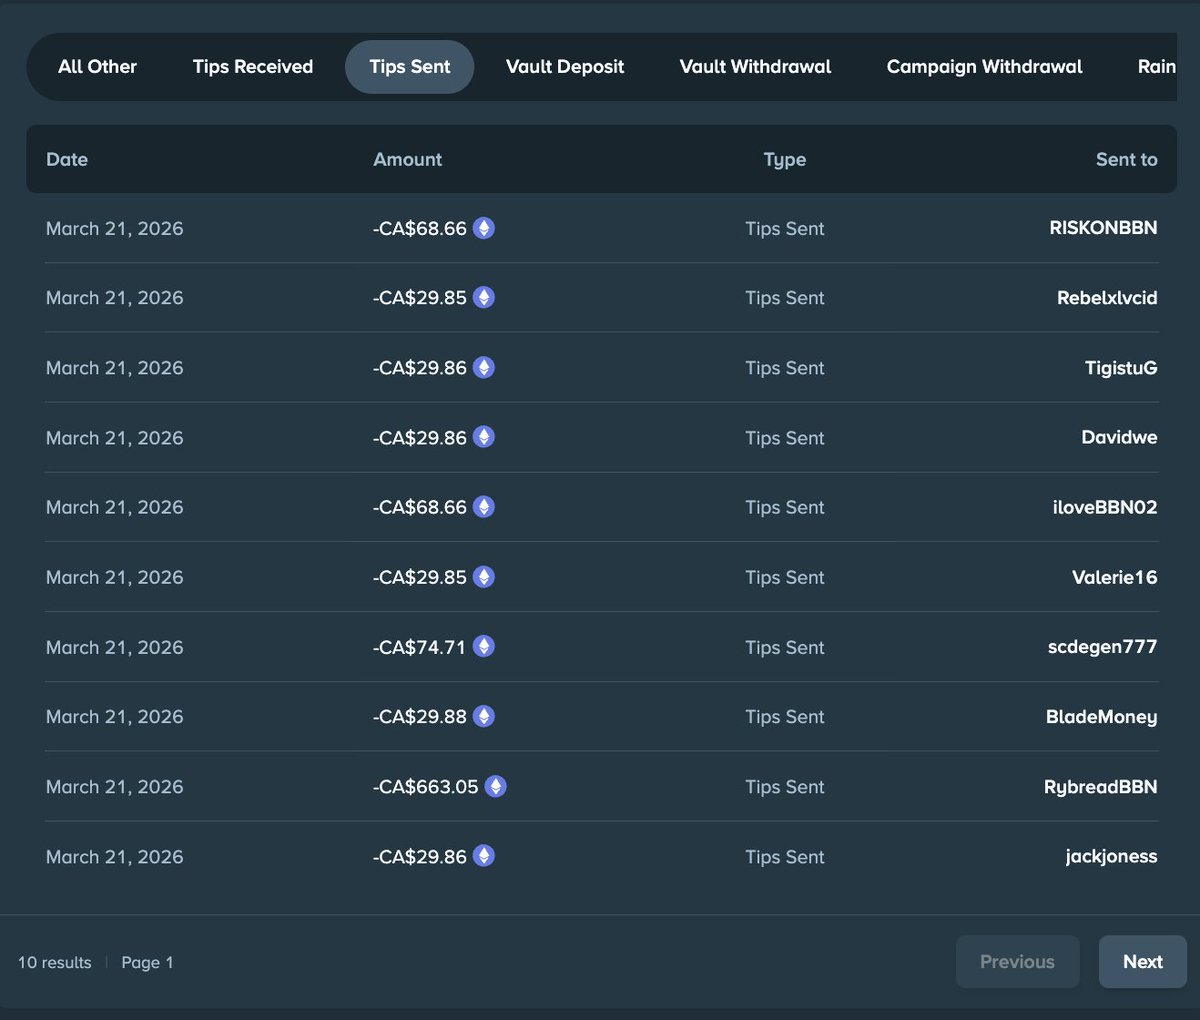Go to the Next page
This screenshot has width=1200, height=1020.
[1142, 962]
